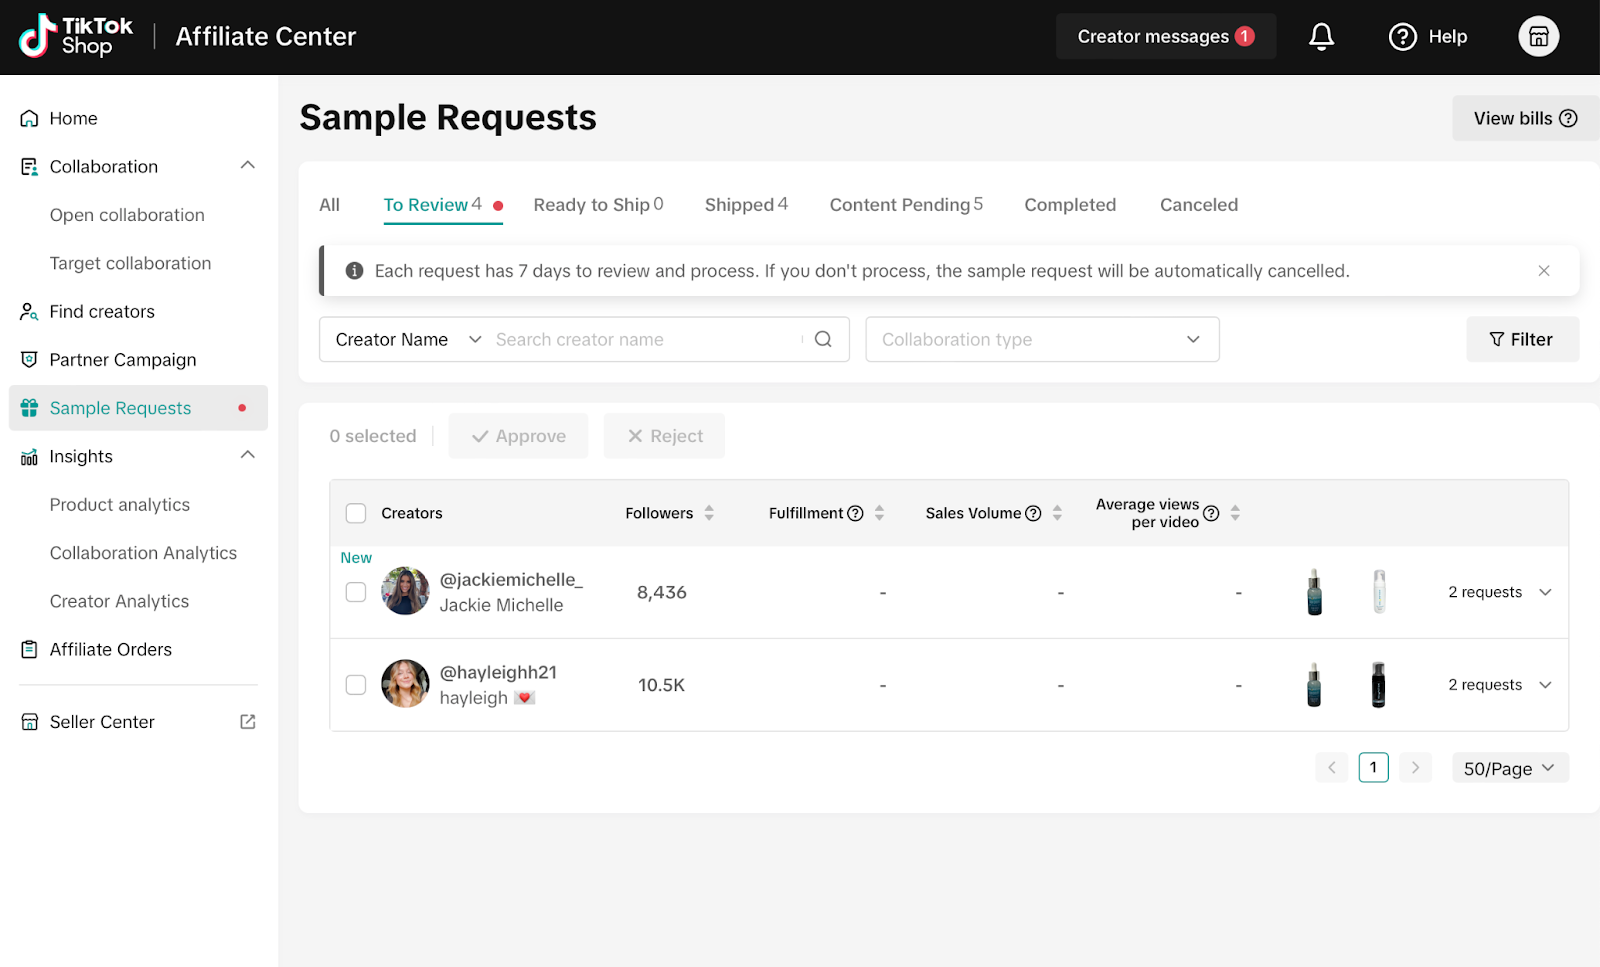1600x967 pixels.
Task: Open Open collaboration in sidebar
Action: pyautogui.click(x=127, y=215)
